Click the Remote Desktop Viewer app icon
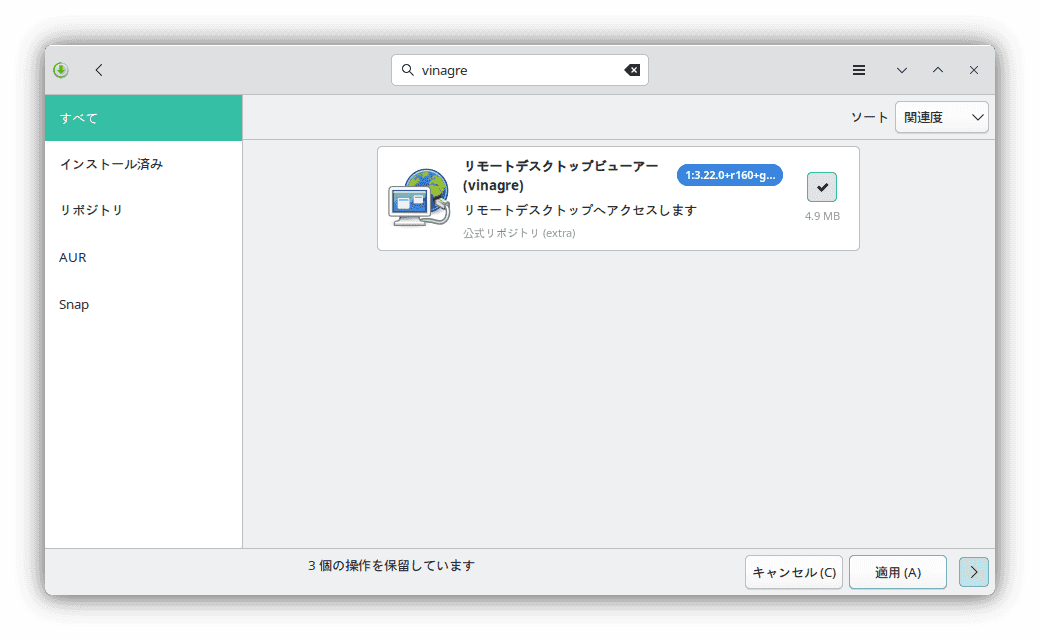The height and width of the screenshot is (640, 1040). coord(419,198)
